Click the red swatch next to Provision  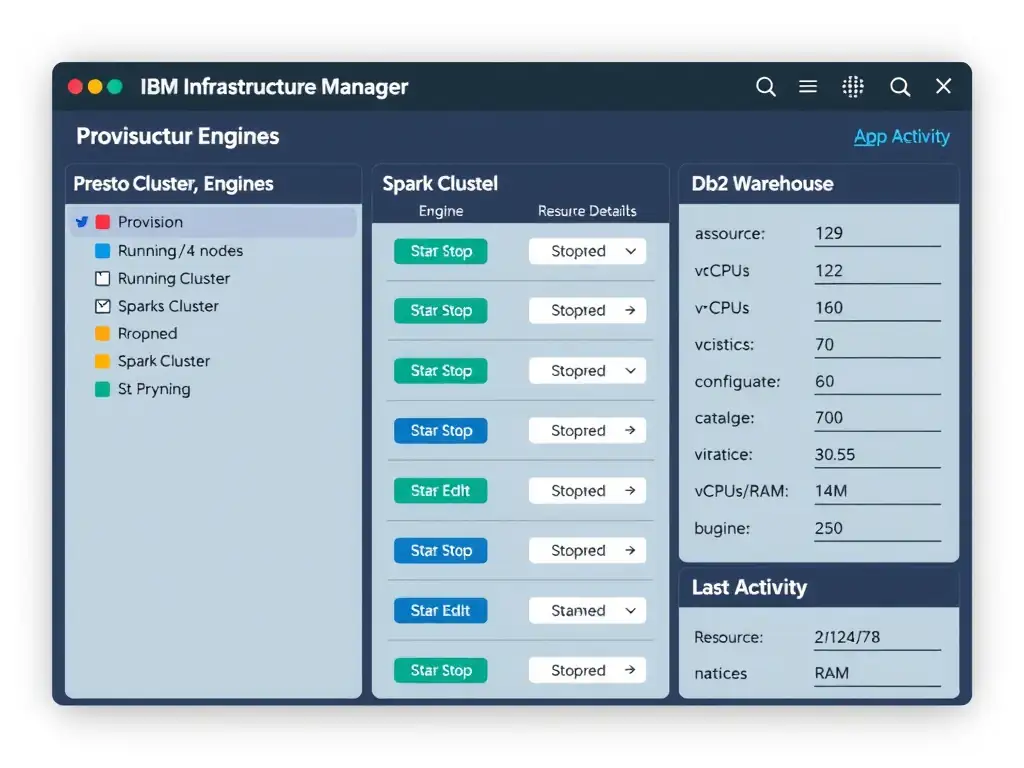[x=103, y=222]
